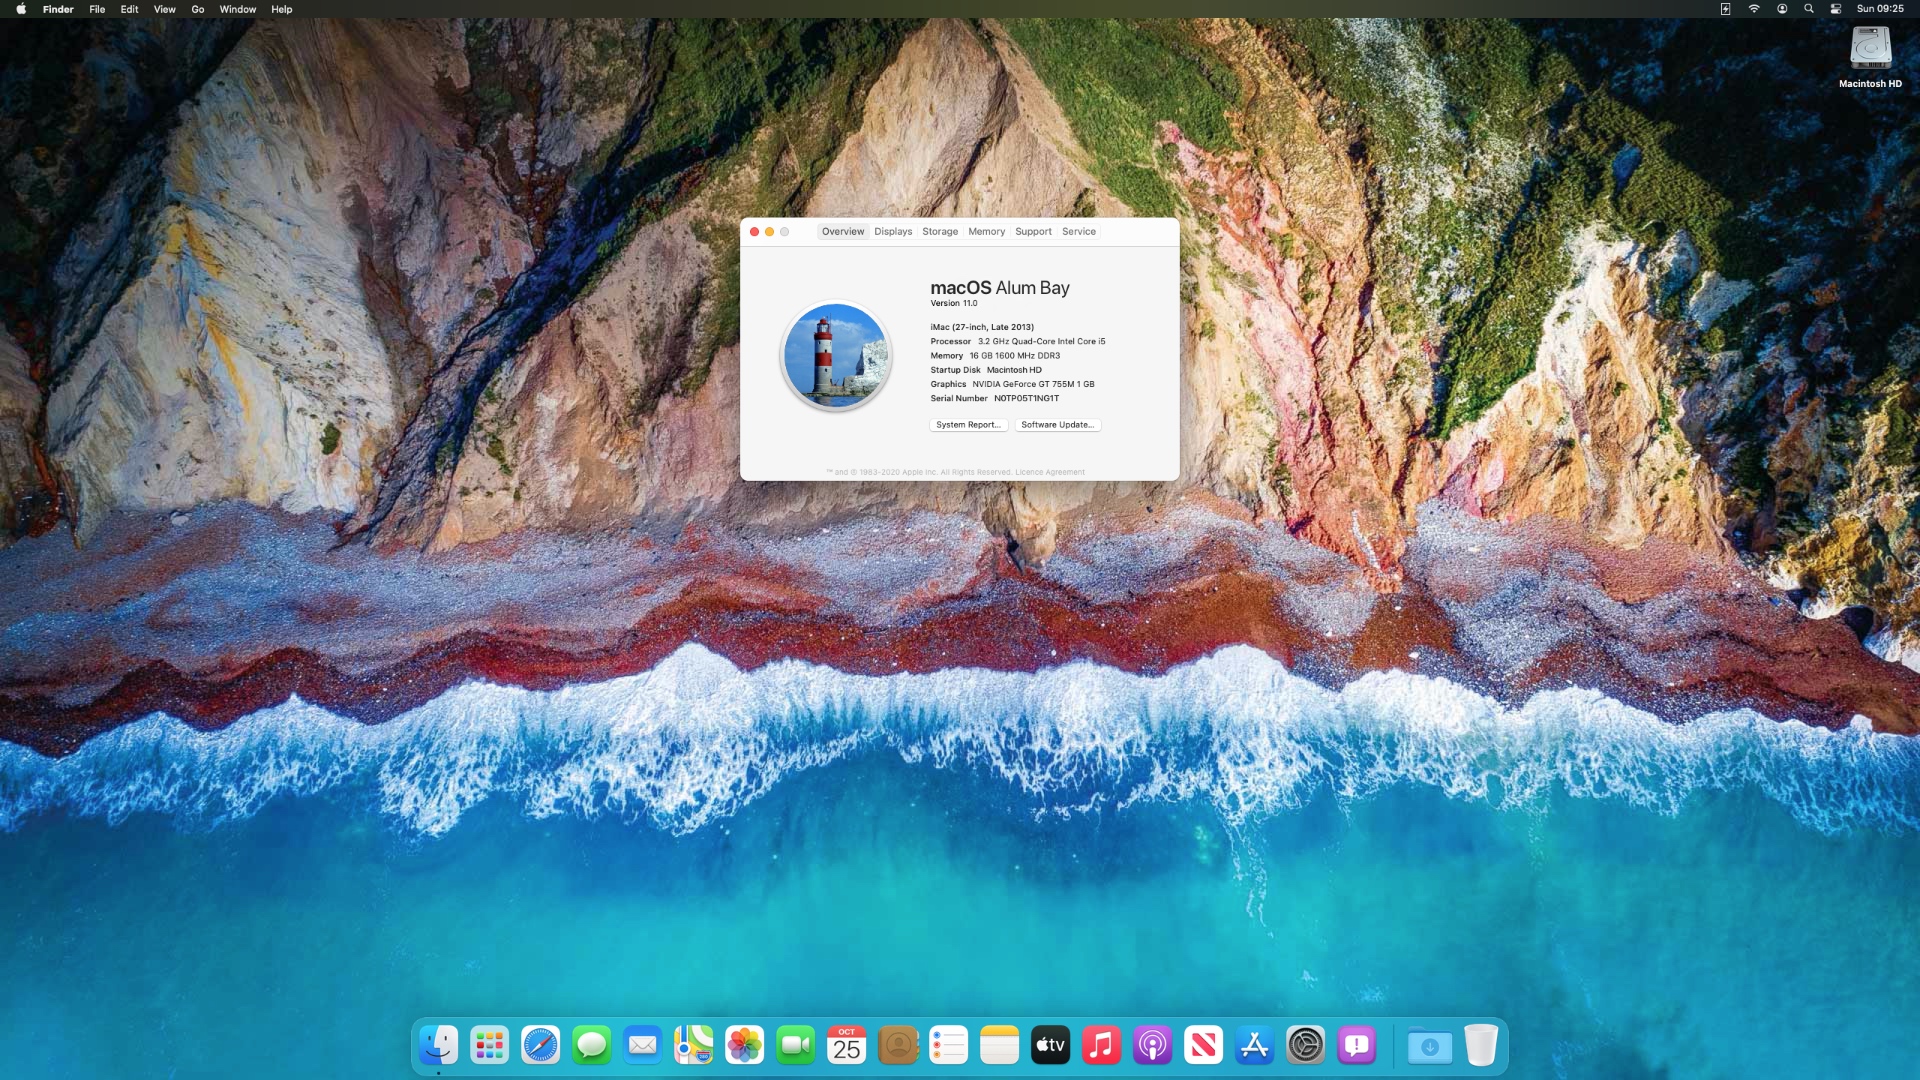Image resolution: width=1920 pixels, height=1080 pixels.
Task: Open Mail app in the Dock
Action: (642, 1046)
